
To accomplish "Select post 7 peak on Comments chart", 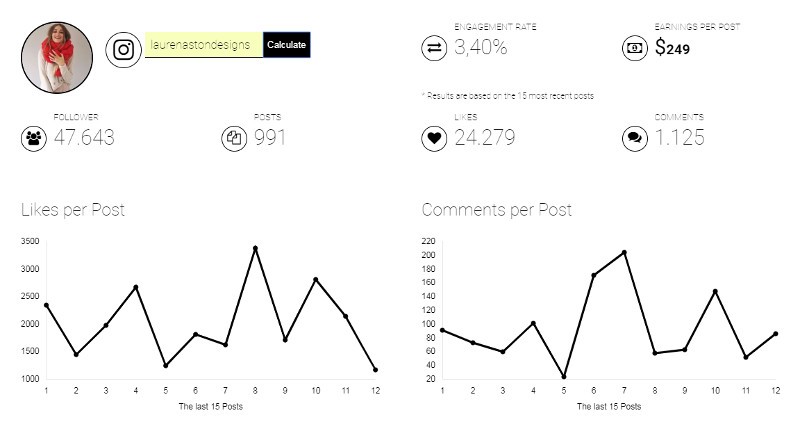I will coord(624,252).
